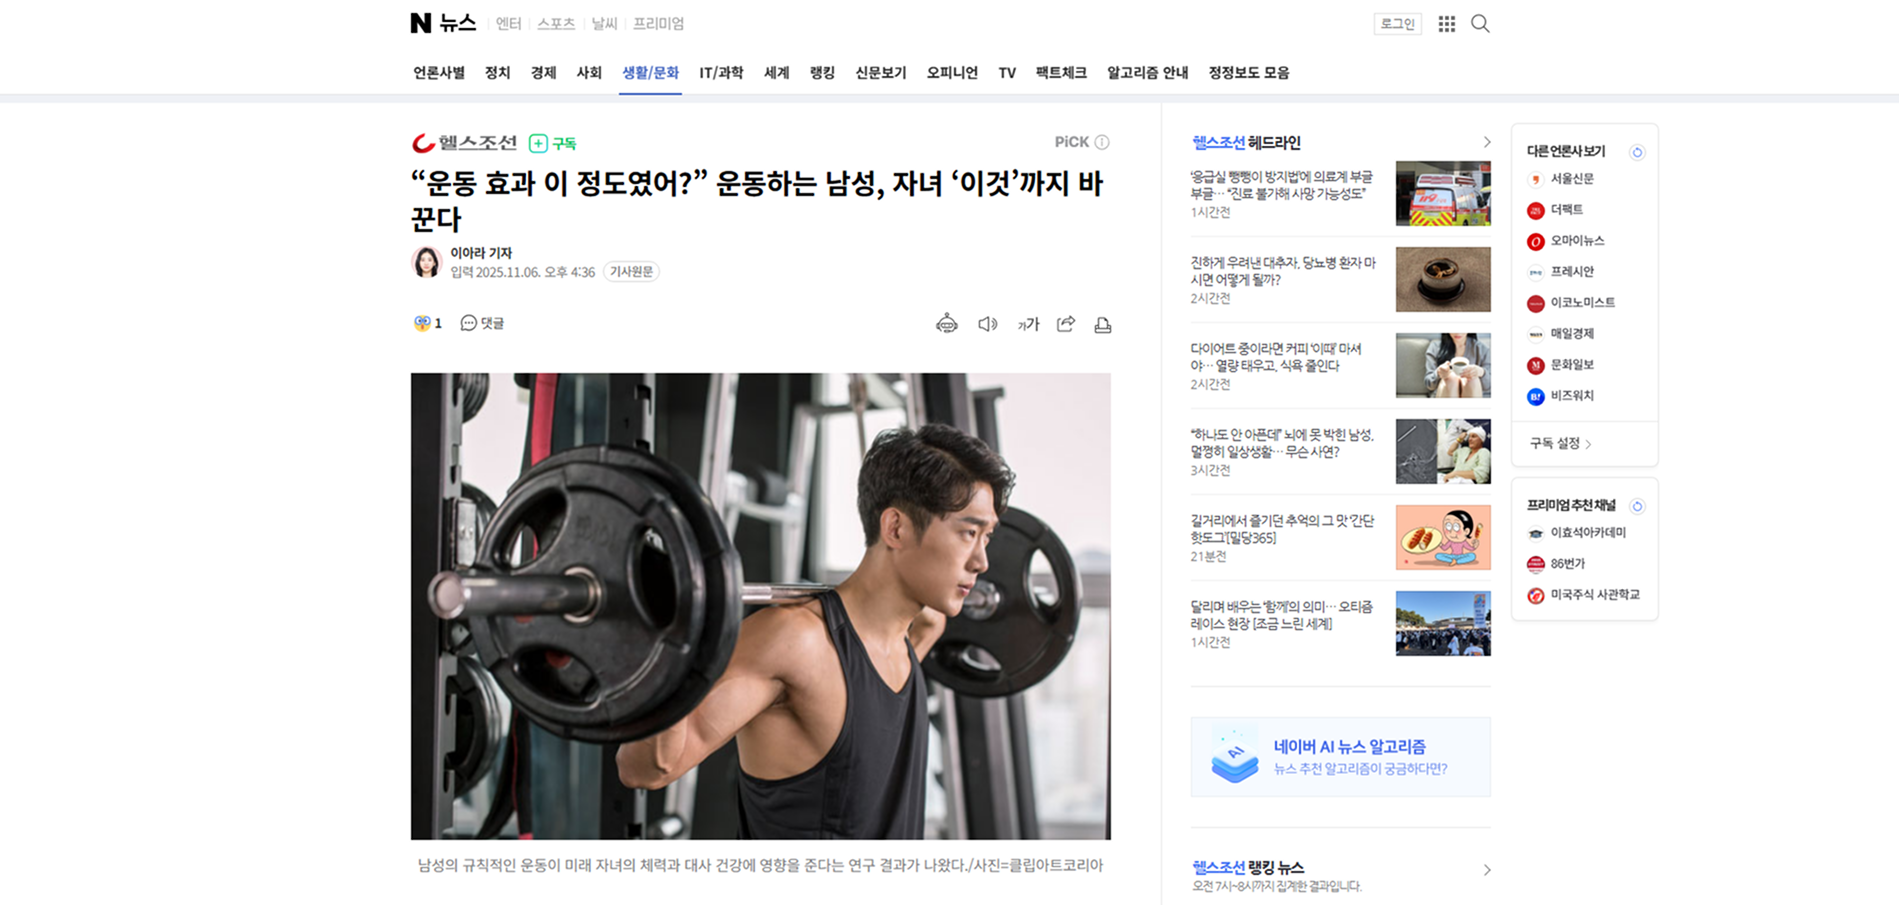Open 구독 설정 arrow link
The image size is (1899, 905).
pyautogui.click(x=1561, y=443)
